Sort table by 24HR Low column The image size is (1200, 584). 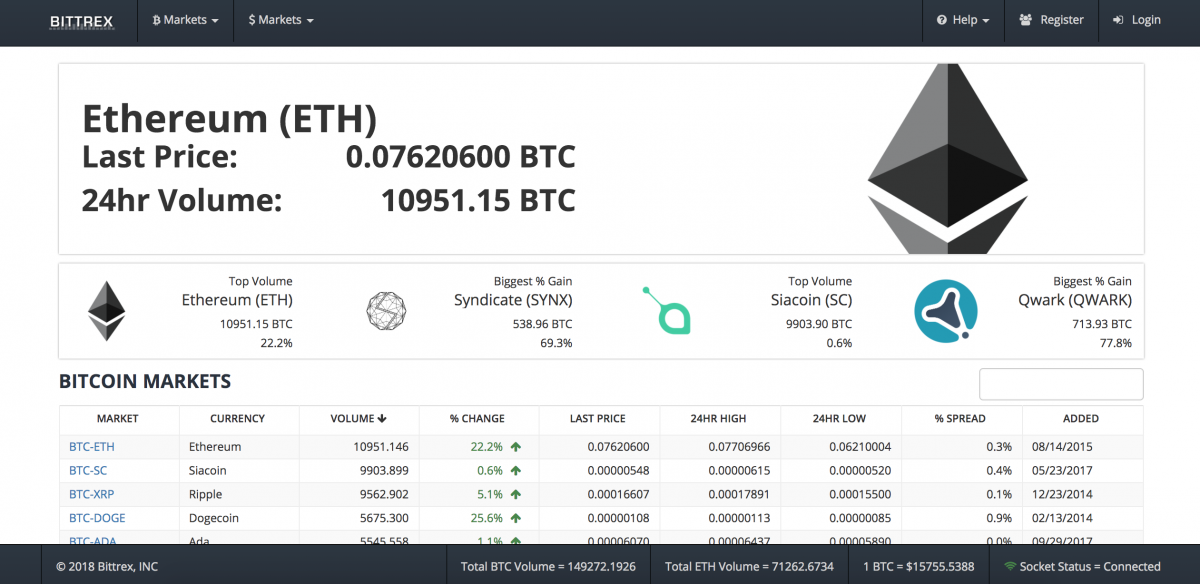[840, 419]
